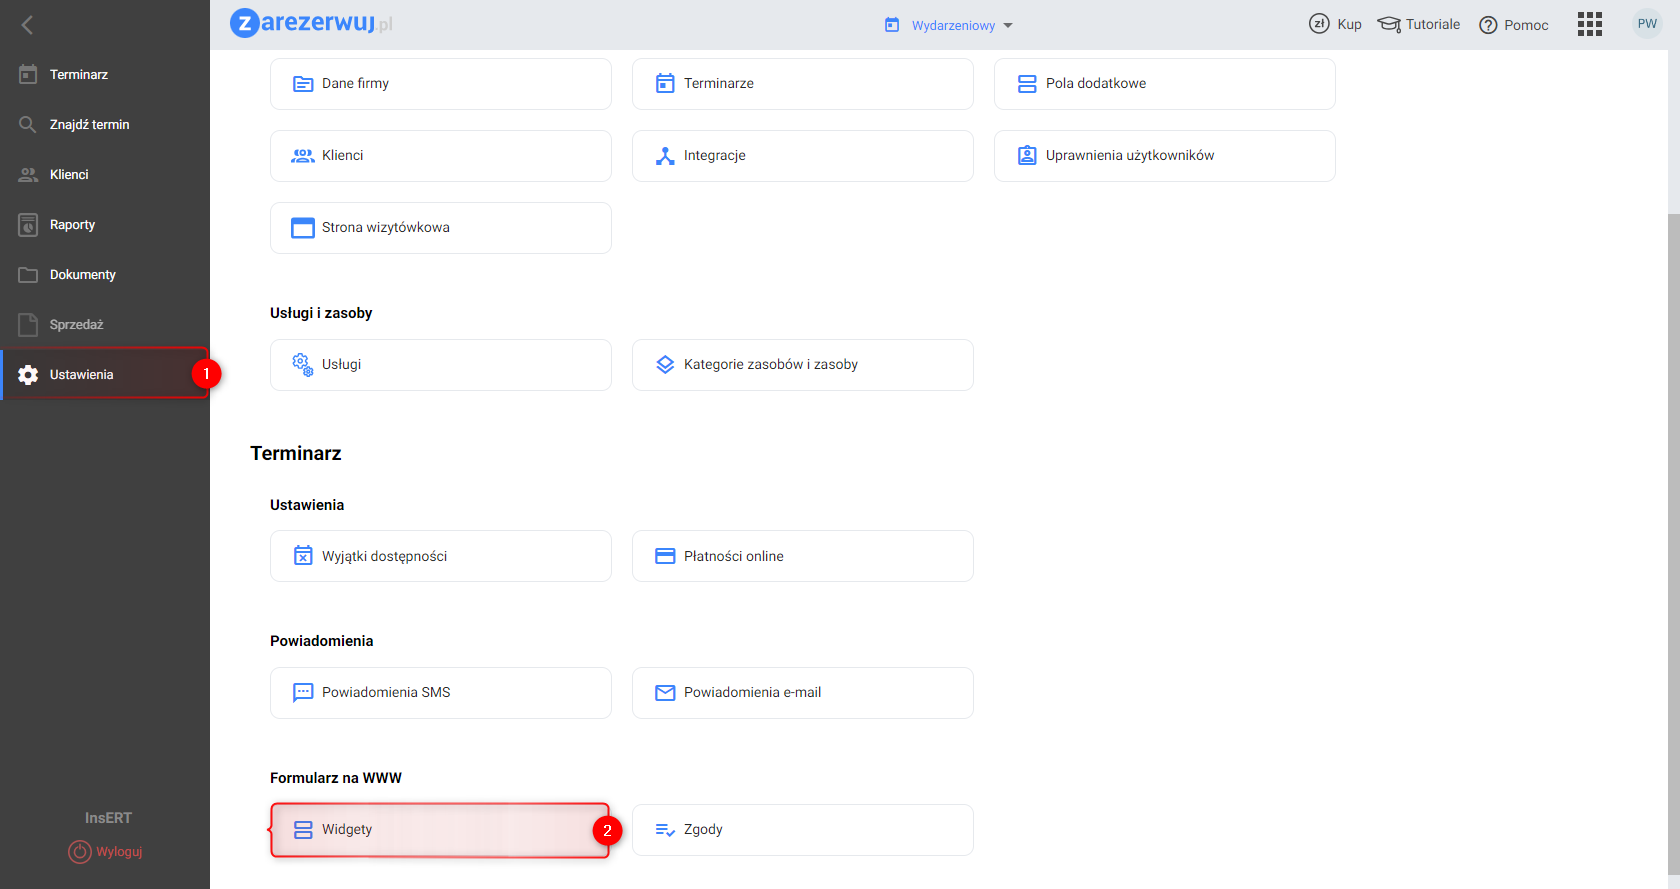Expand the Wydarzeniowy calendar dropdown

[x=949, y=25]
